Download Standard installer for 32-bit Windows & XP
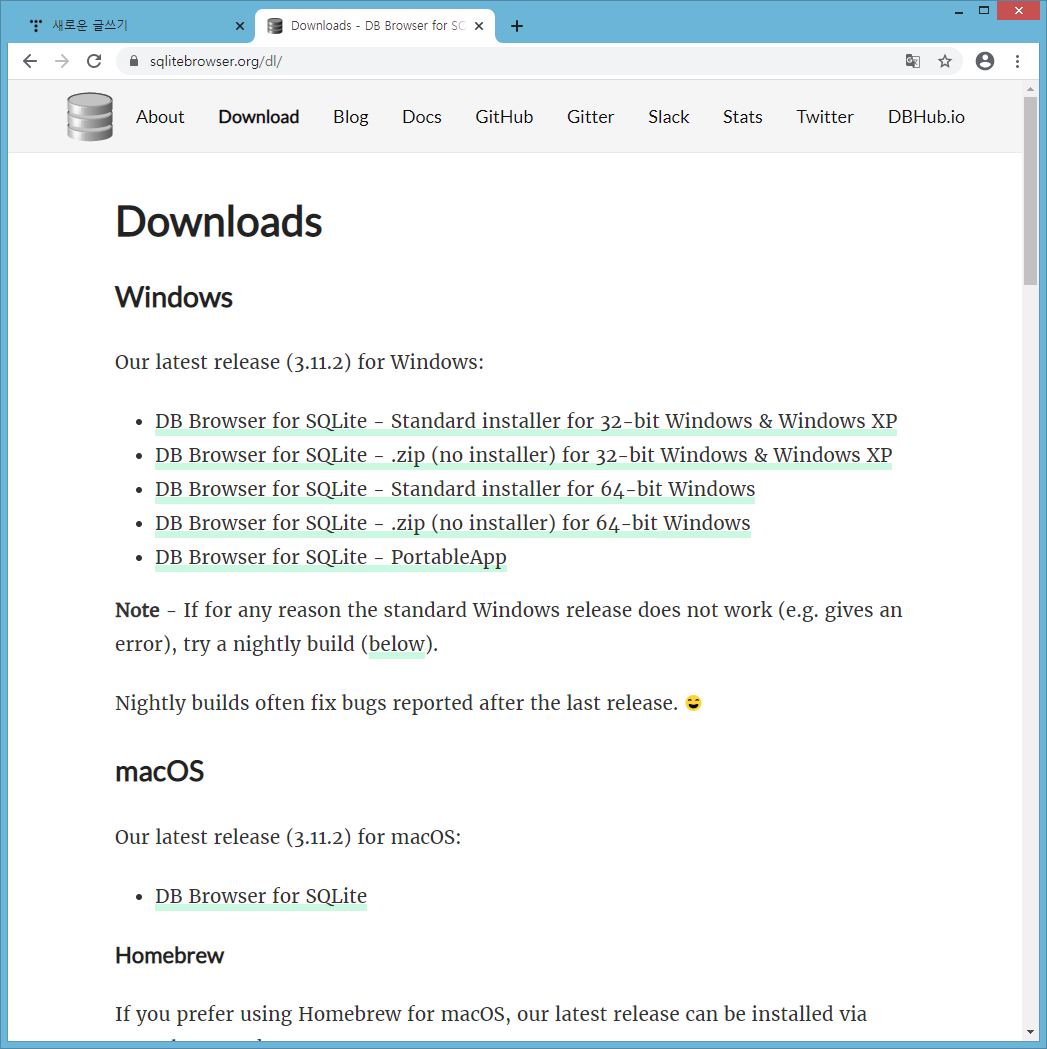Image resolution: width=1047 pixels, height=1049 pixels. click(526, 421)
